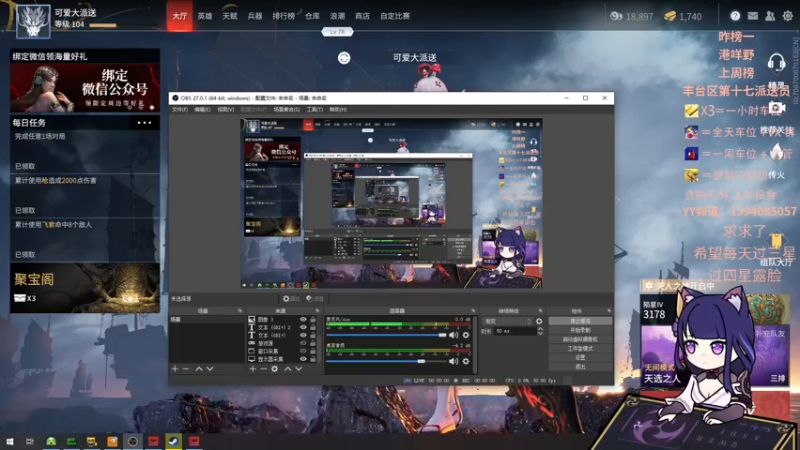Move scene down in OBS scenes panel
This screenshot has height=450, width=800.
210,368
